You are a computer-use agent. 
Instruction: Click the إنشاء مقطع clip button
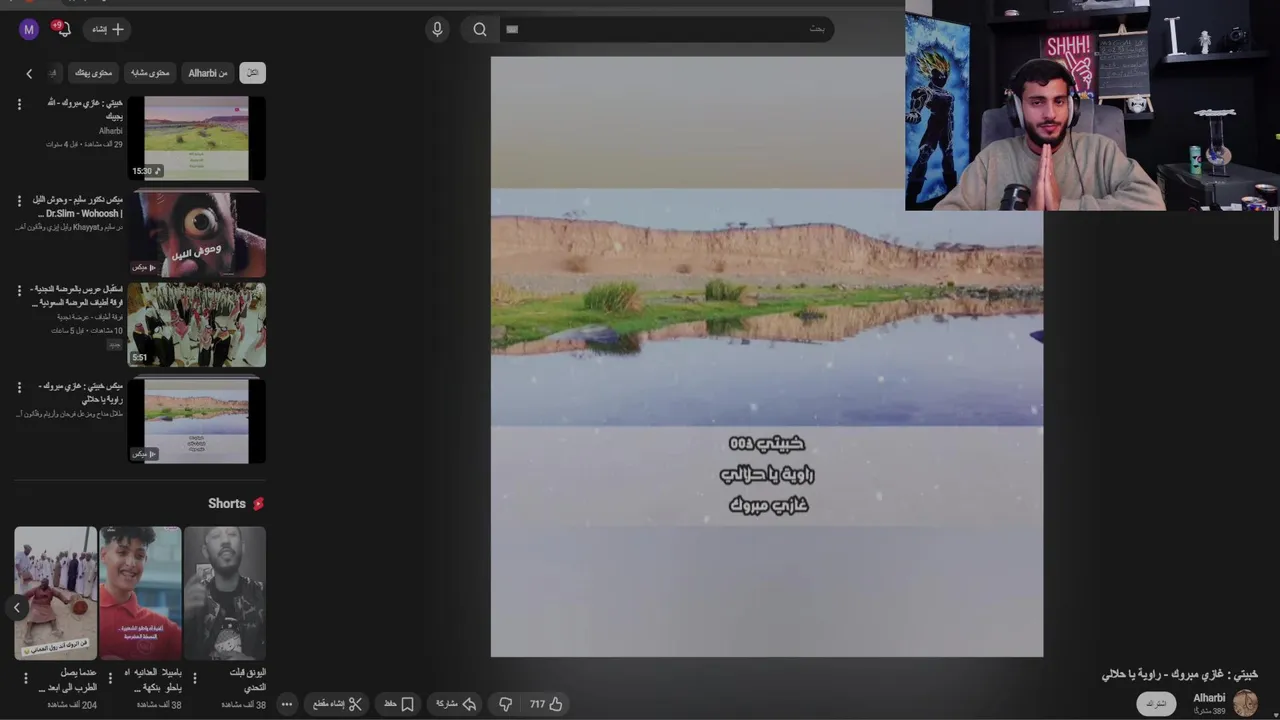tap(337, 704)
